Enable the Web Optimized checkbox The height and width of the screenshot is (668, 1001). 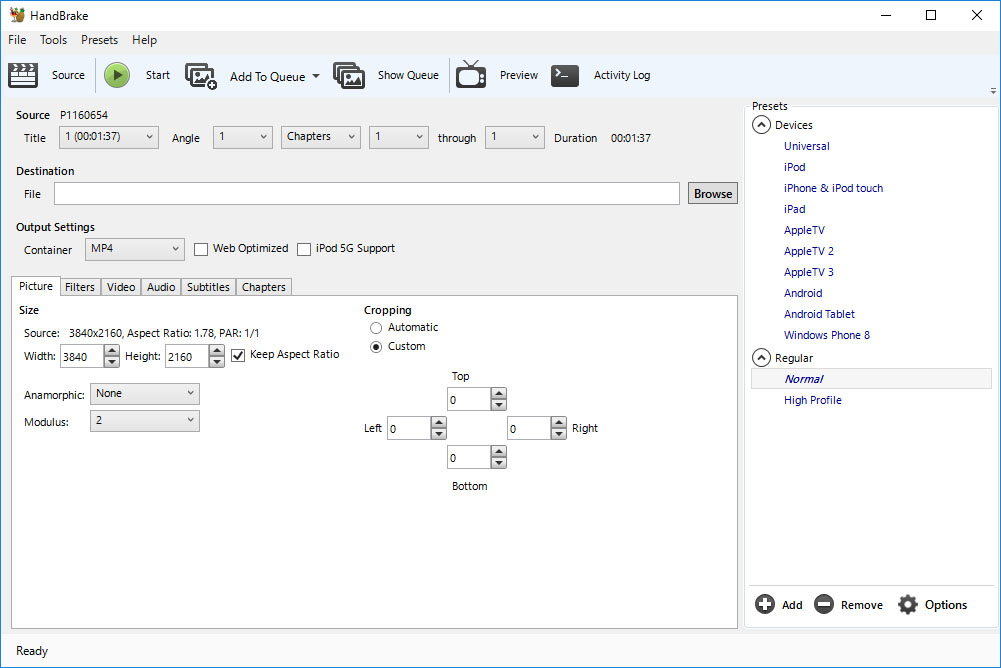click(x=201, y=249)
